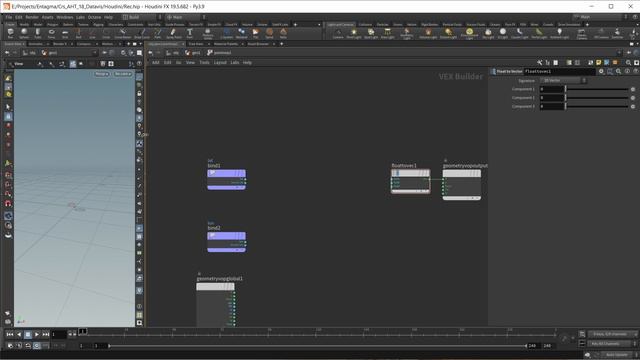Screen dimensions: 640x360
Task: Create a Box from the shelf
Action: click(10, 33)
